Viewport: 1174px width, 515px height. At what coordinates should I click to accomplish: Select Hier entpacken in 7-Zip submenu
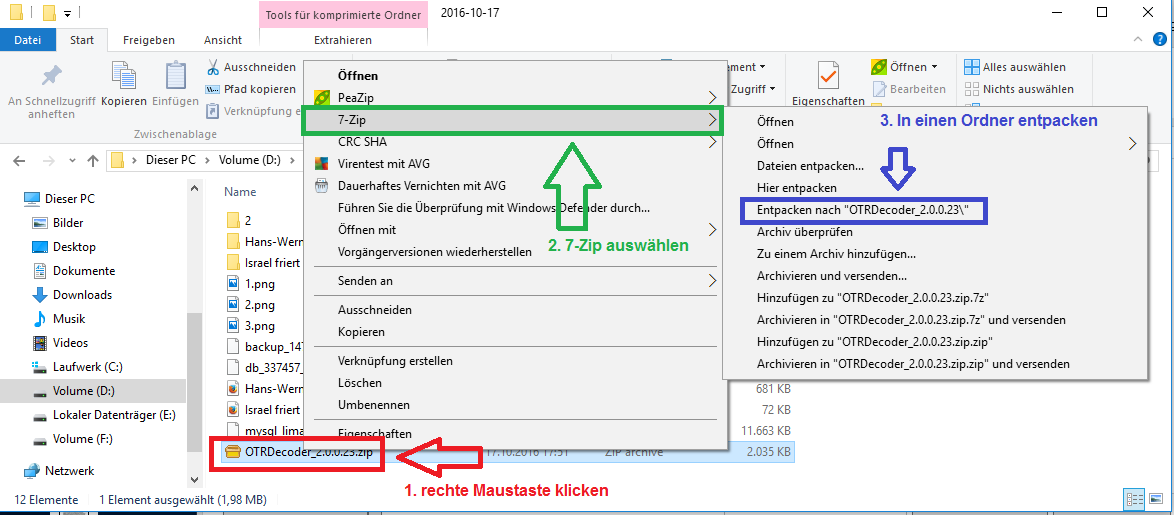(x=797, y=188)
